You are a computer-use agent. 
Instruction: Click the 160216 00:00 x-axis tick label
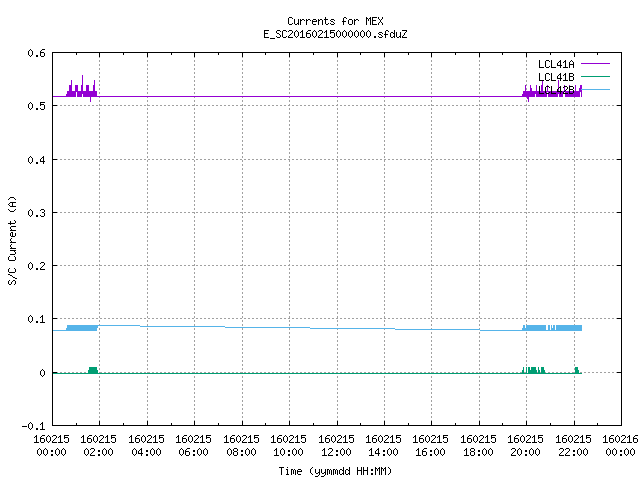click(620, 446)
